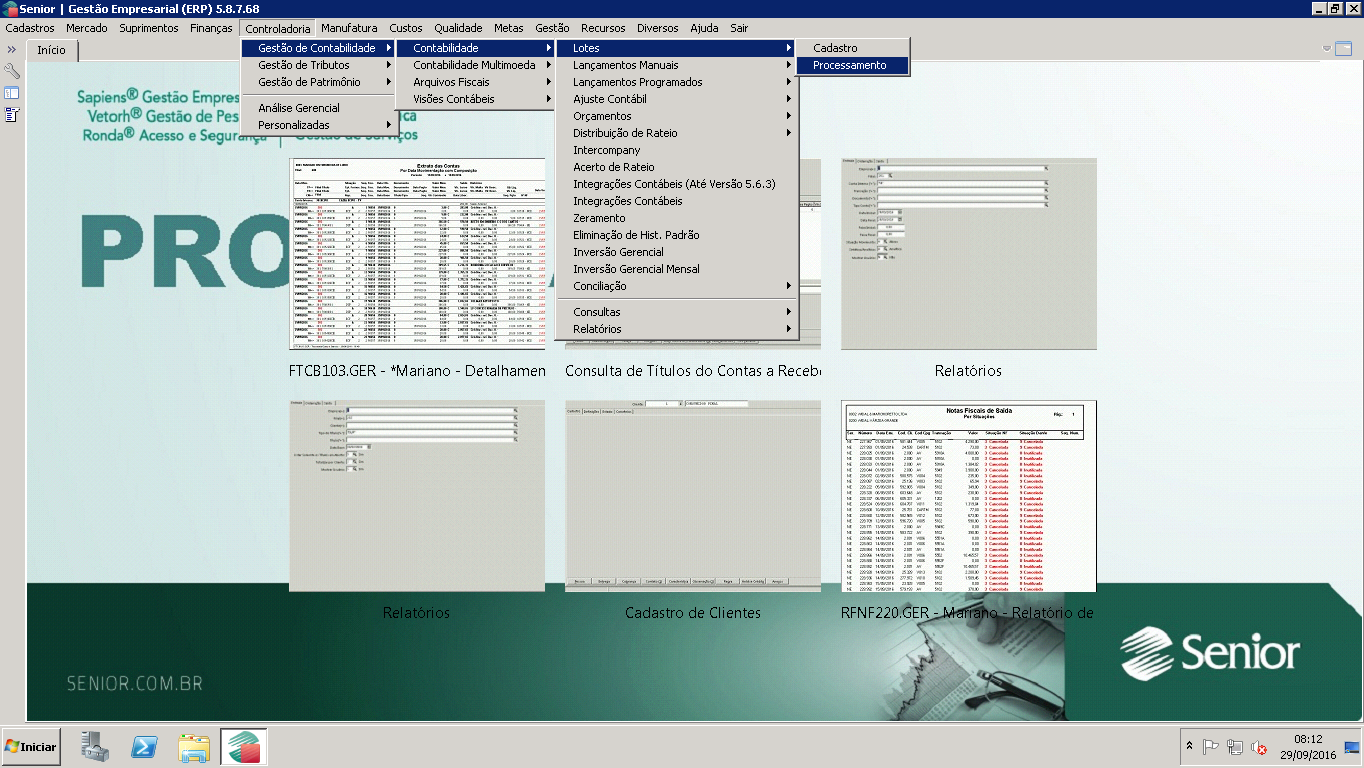Viewport: 1364px width, 768px height.
Task: Open Action Center flag icon in tray
Action: (1211, 747)
